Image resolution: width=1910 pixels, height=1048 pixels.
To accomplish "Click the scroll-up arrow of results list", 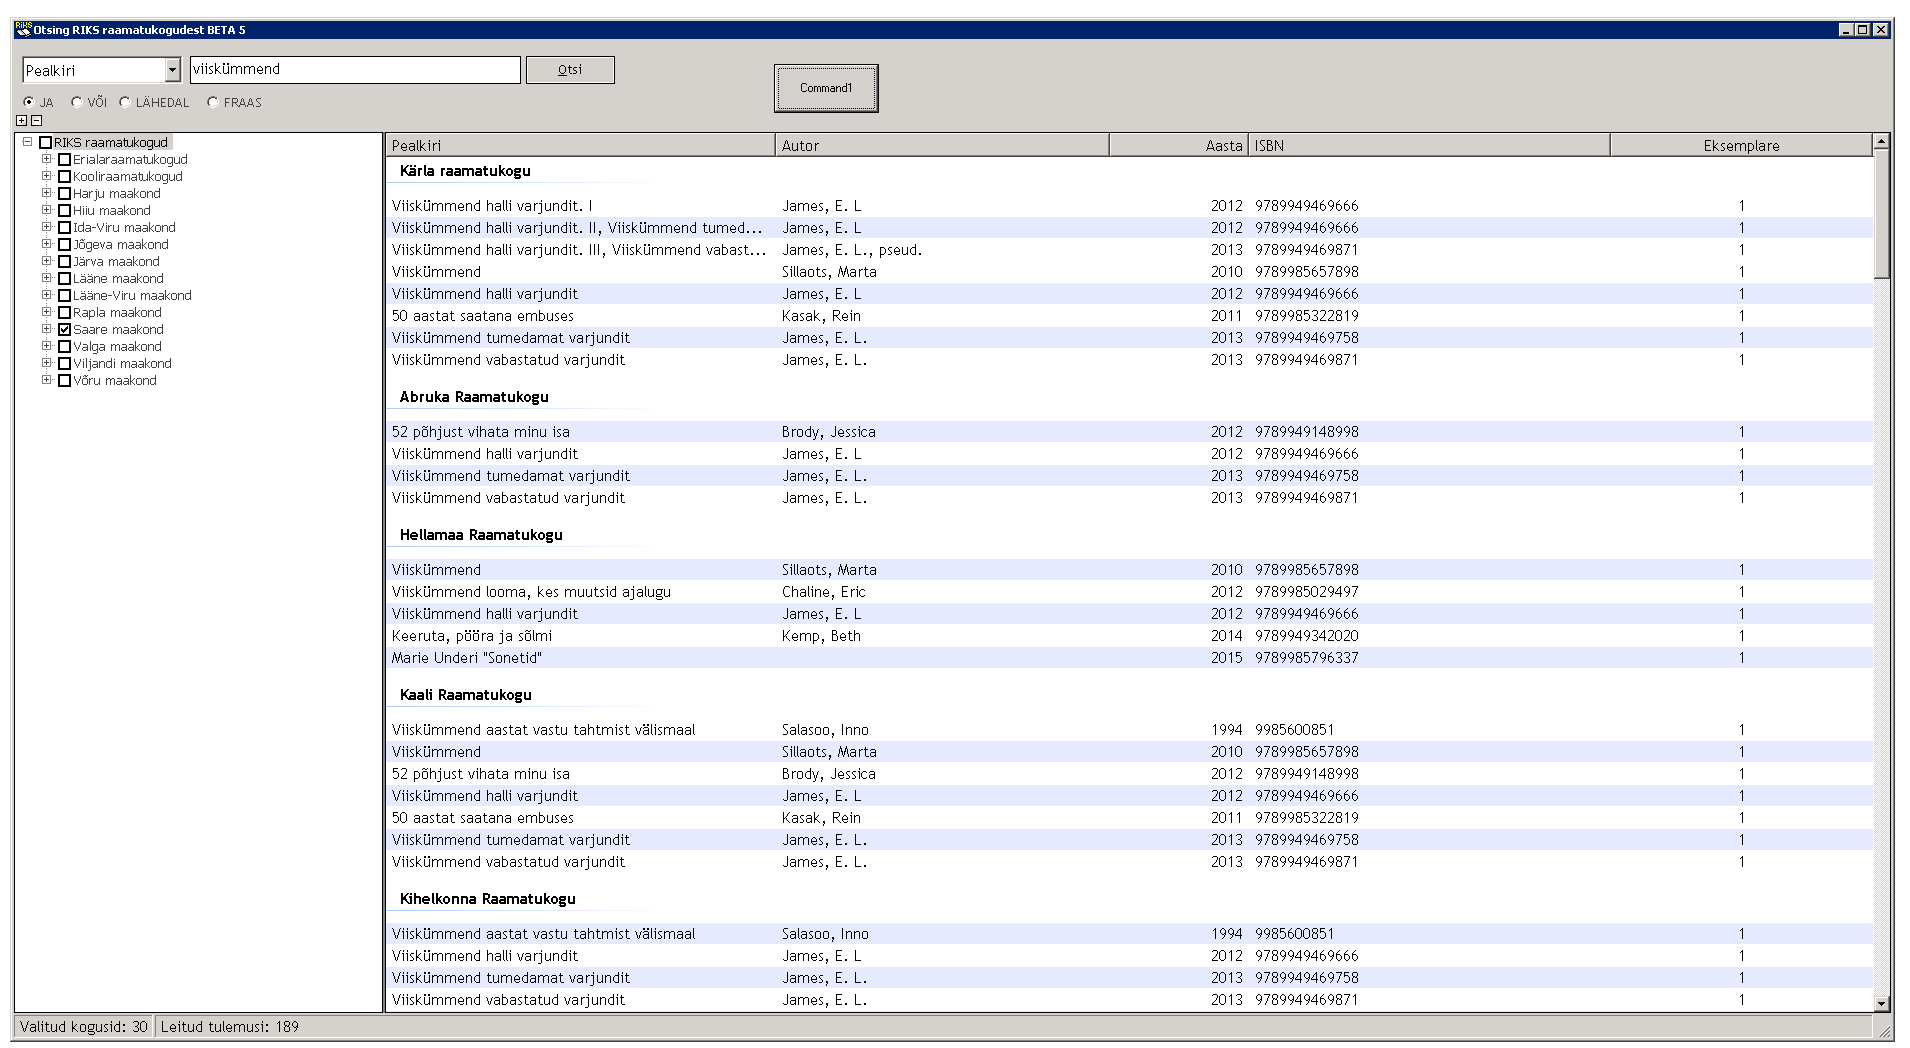I will point(1881,142).
